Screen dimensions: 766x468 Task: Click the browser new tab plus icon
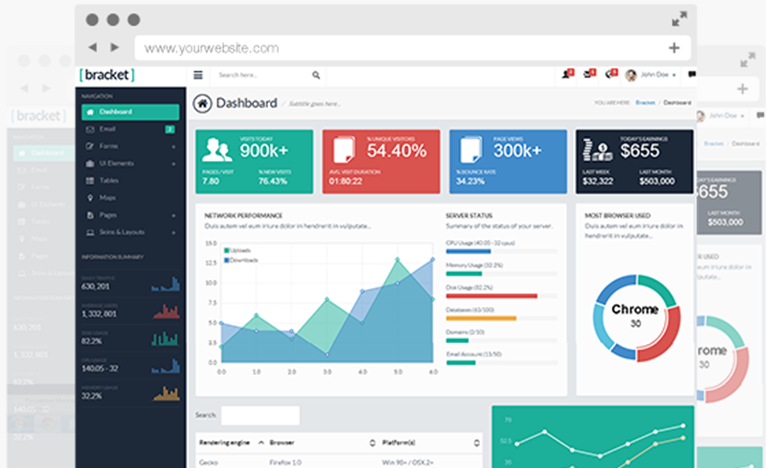tap(674, 47)
